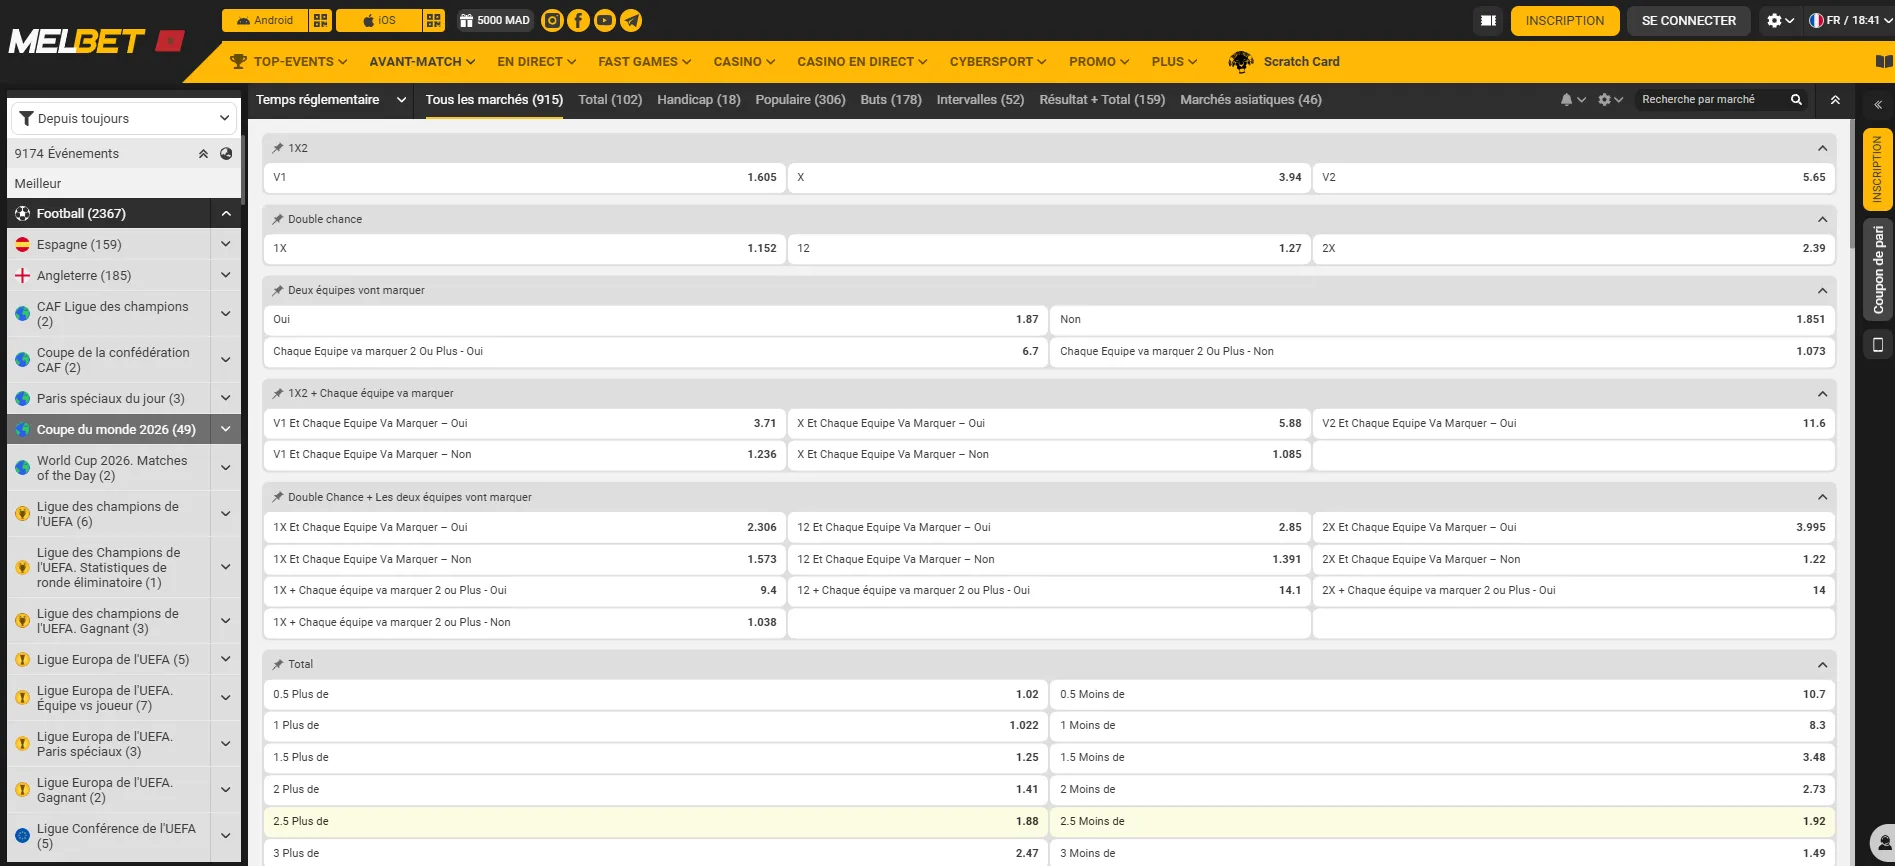Collapse events list with double-chevron icon

pos(203,154)
